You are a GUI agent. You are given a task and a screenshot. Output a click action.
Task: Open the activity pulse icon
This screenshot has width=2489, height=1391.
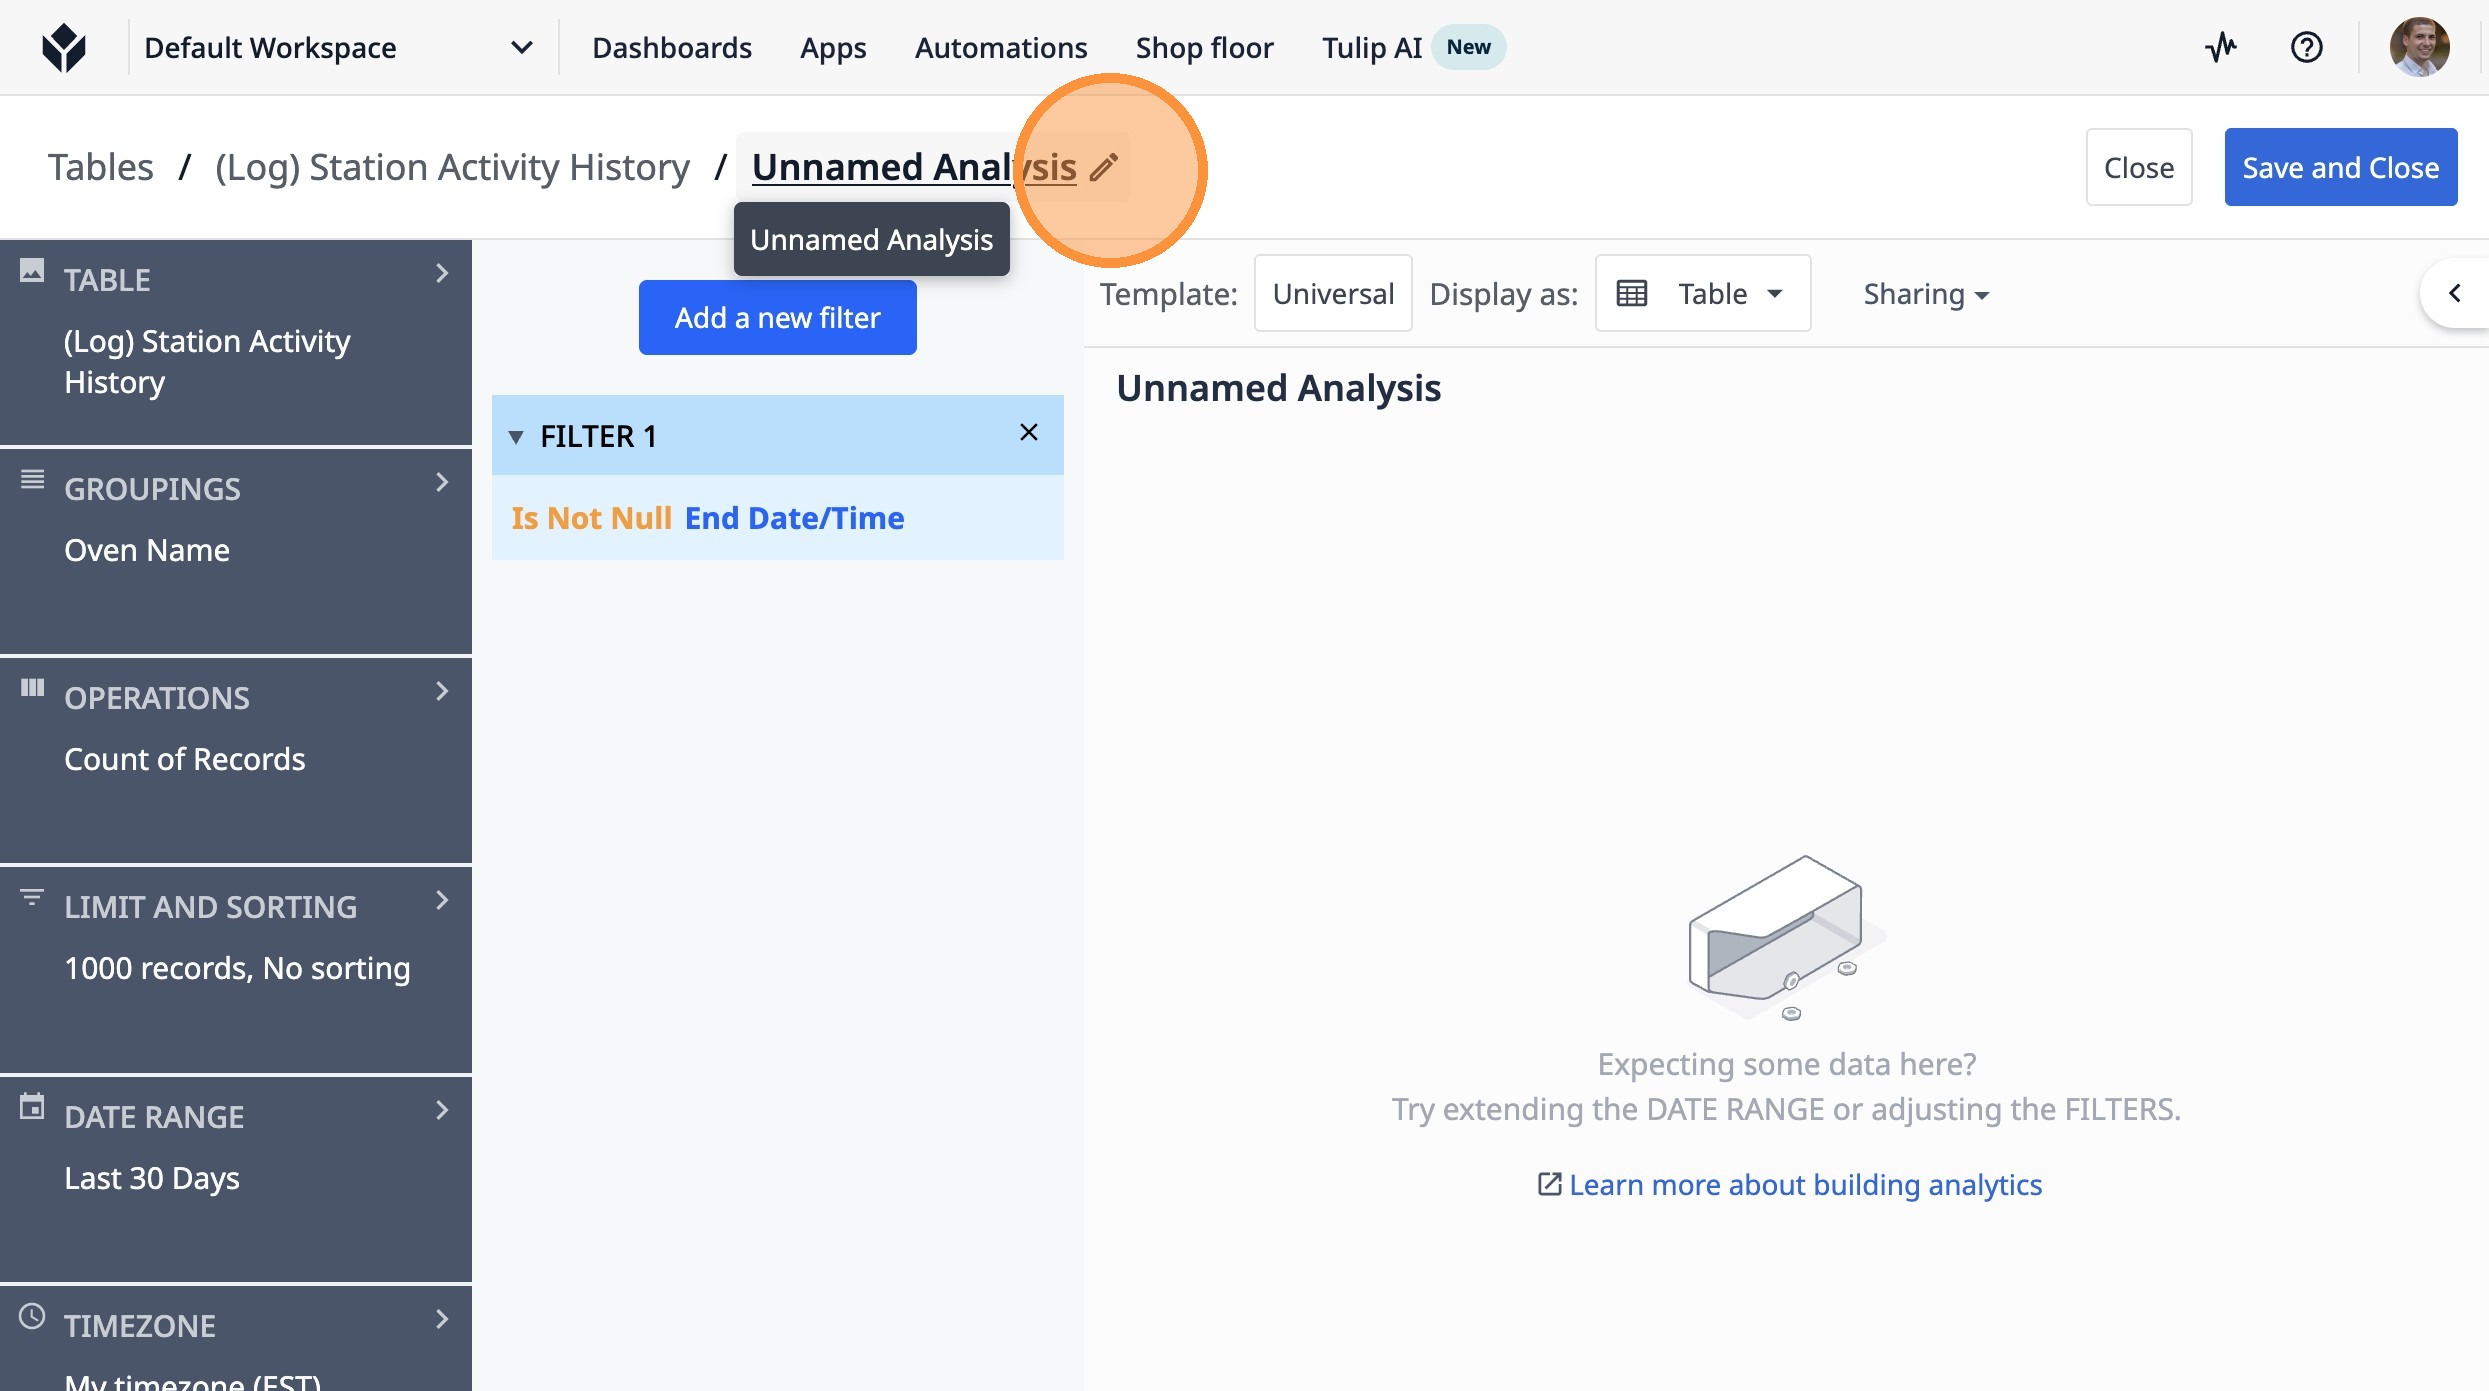point(2221,47)
